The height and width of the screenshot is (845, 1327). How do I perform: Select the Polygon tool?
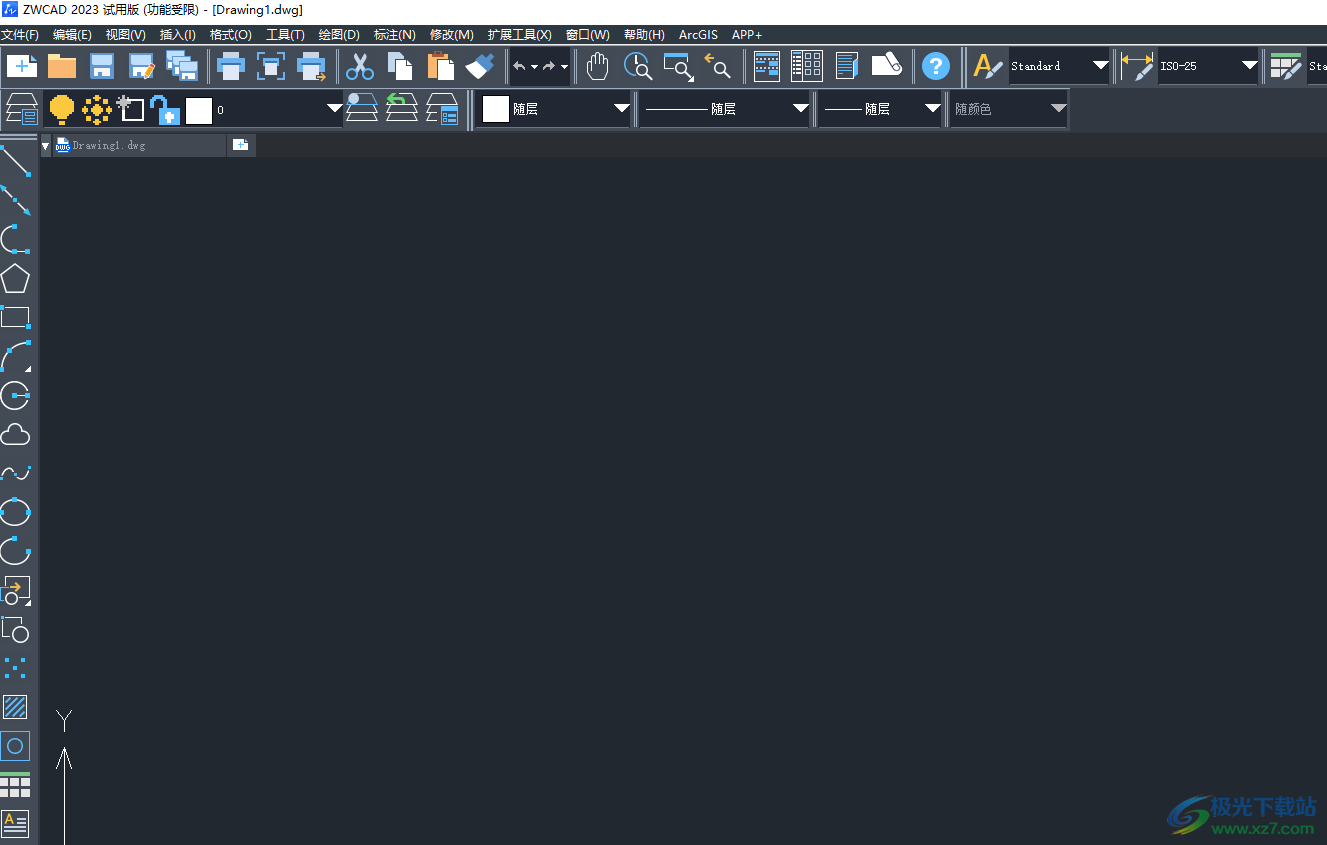(15, 278)
